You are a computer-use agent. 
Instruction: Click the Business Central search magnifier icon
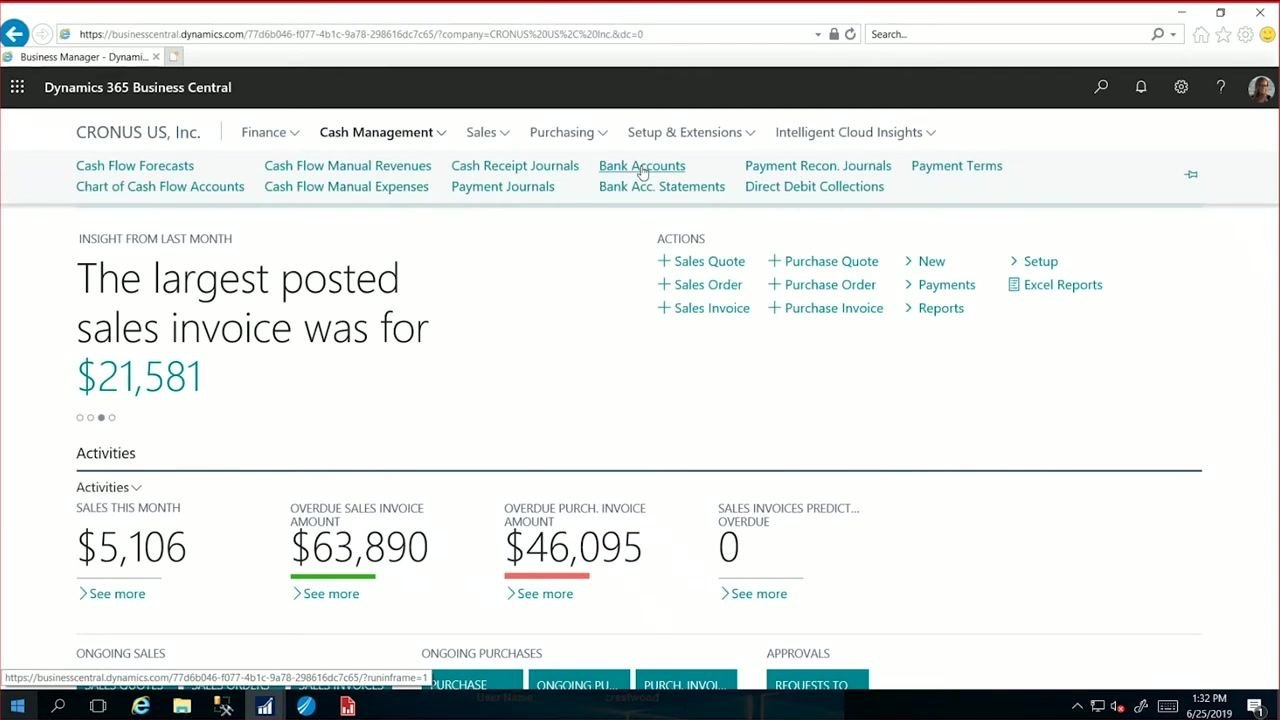pos(1101,87)
